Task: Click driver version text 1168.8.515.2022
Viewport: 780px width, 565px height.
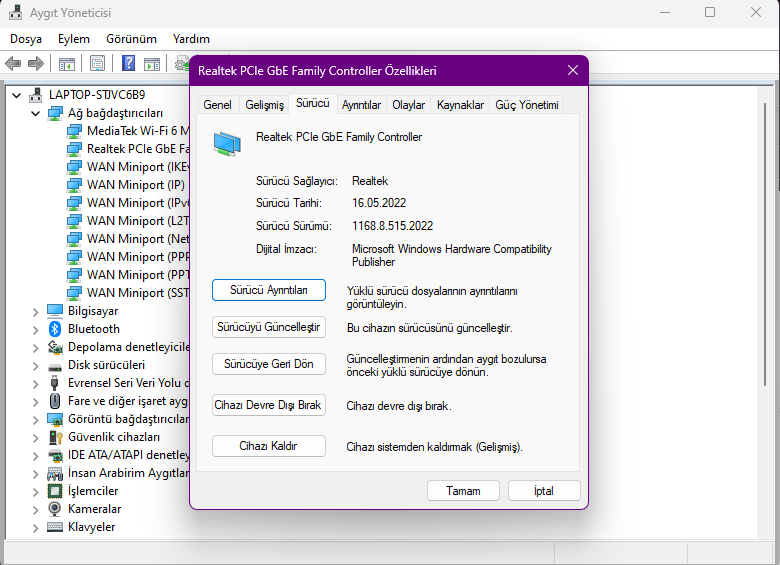Action: pyautogui.click(x=392, y=226)
